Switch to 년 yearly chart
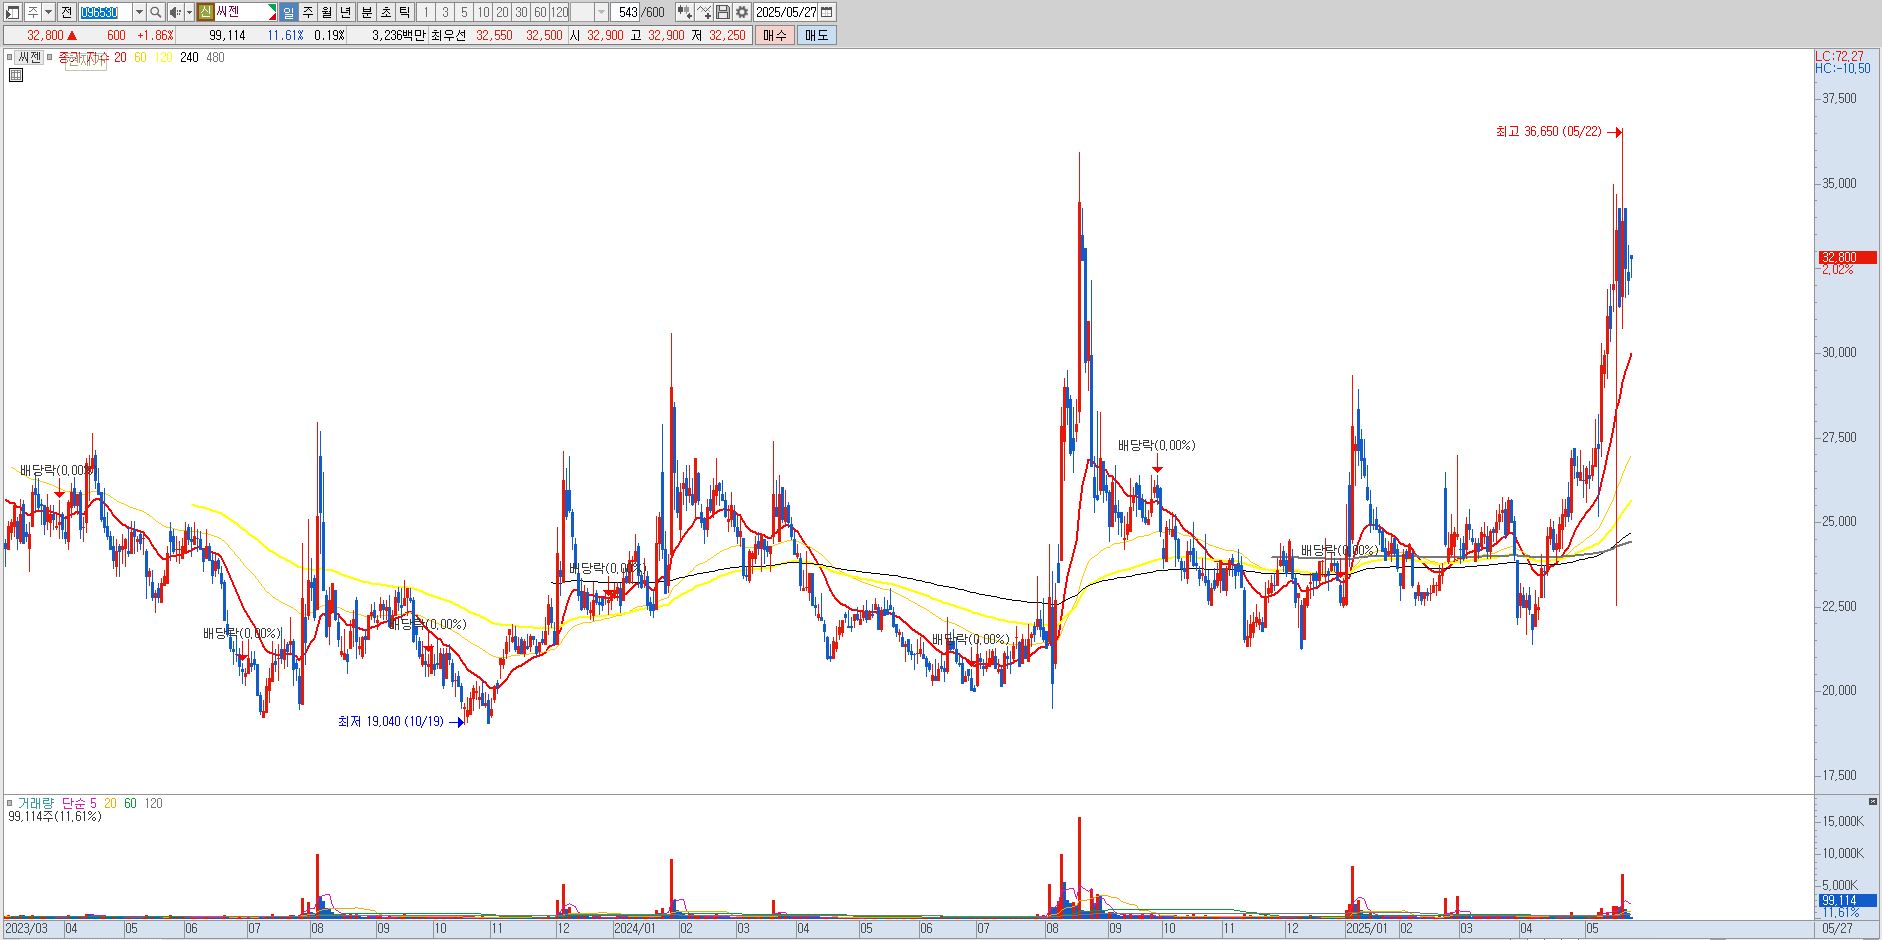 pos(346,12)
